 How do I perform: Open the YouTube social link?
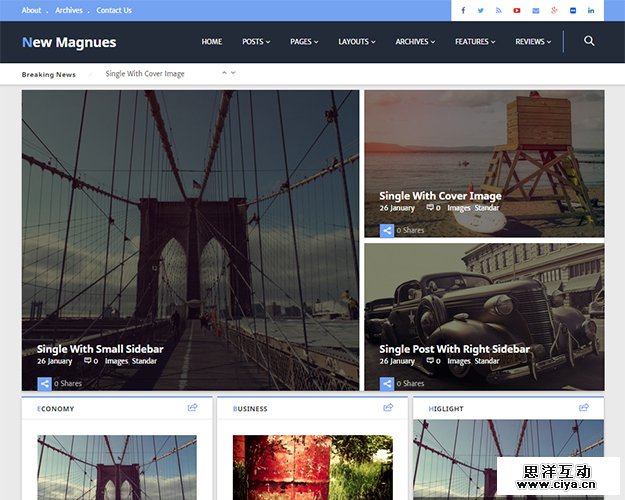517,10
